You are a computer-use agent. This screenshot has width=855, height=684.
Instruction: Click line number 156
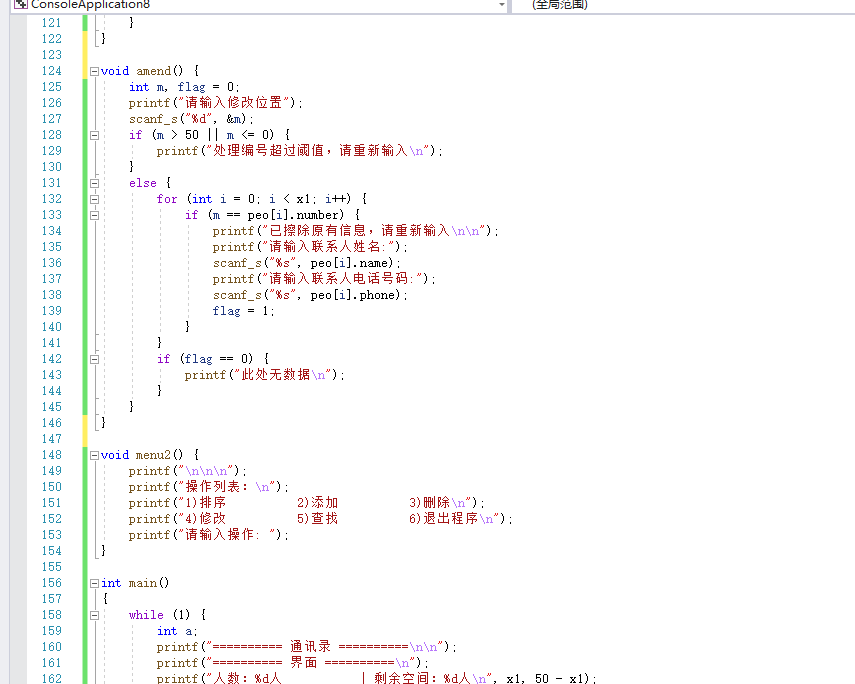click(x=52, y=583)
